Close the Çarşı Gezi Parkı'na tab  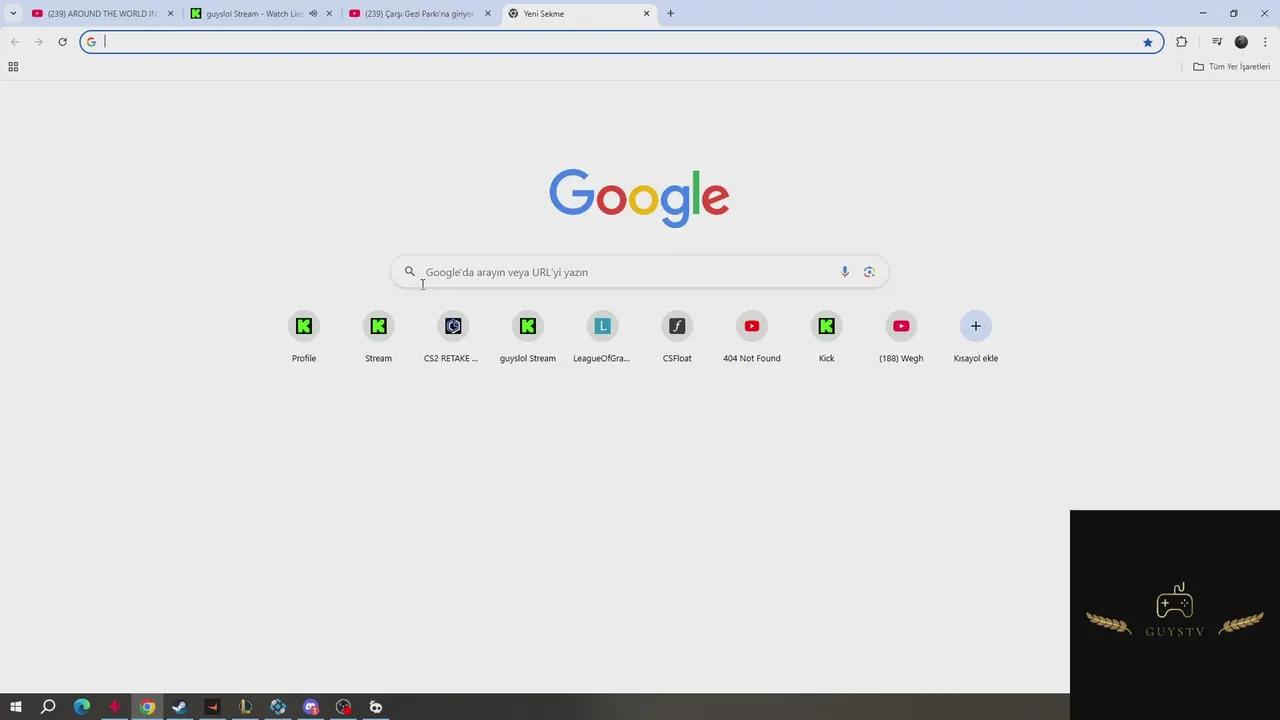pos(488,14)
